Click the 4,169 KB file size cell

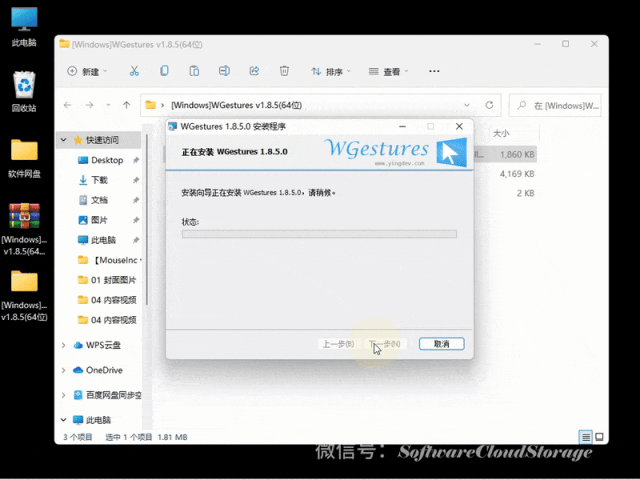pos(517,174)
